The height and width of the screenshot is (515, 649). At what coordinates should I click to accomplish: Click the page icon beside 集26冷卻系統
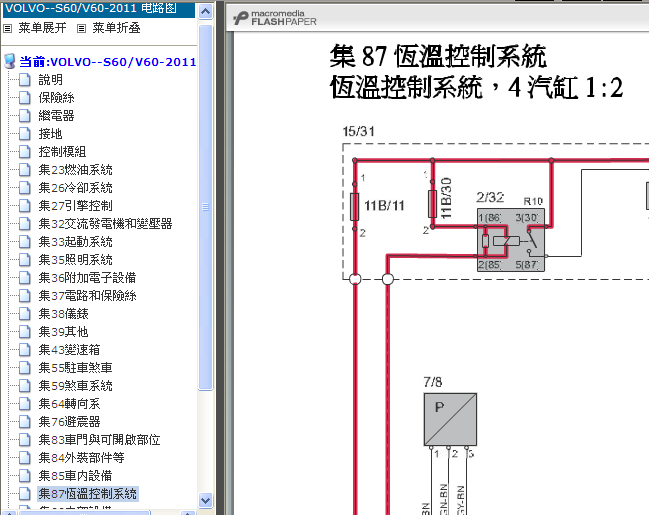pos(25,188)
